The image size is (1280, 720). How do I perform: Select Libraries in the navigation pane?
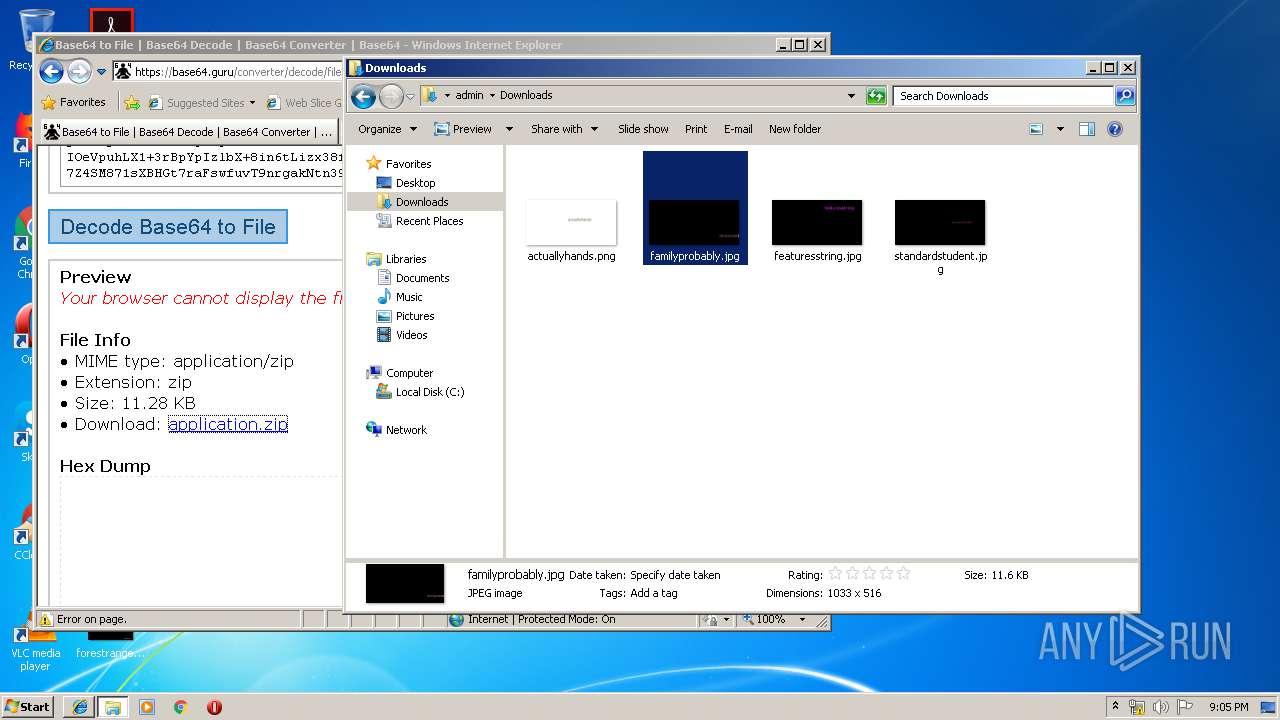(x=406, y=259)
